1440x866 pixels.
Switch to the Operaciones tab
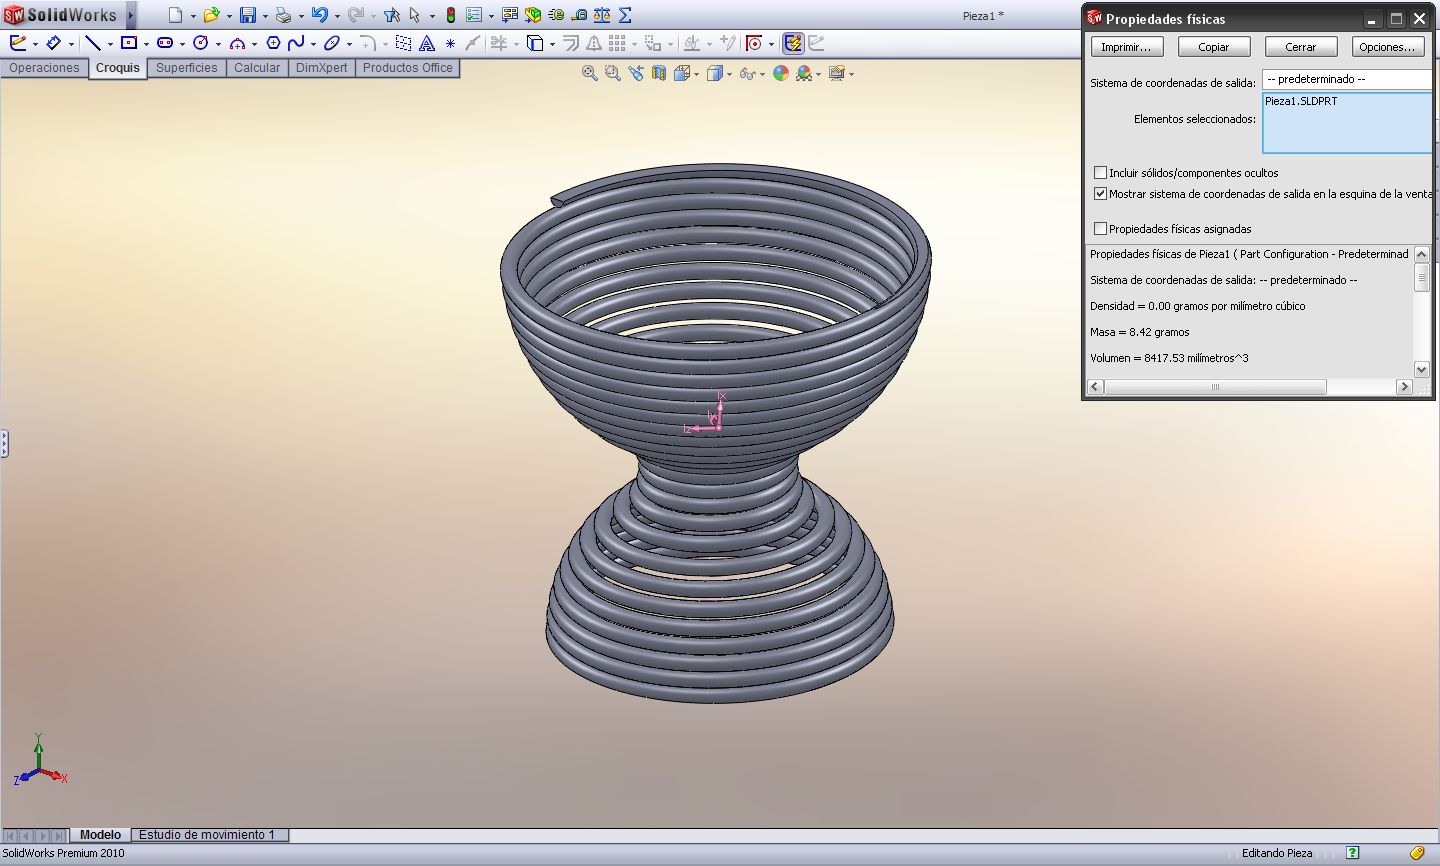(44, 68)
